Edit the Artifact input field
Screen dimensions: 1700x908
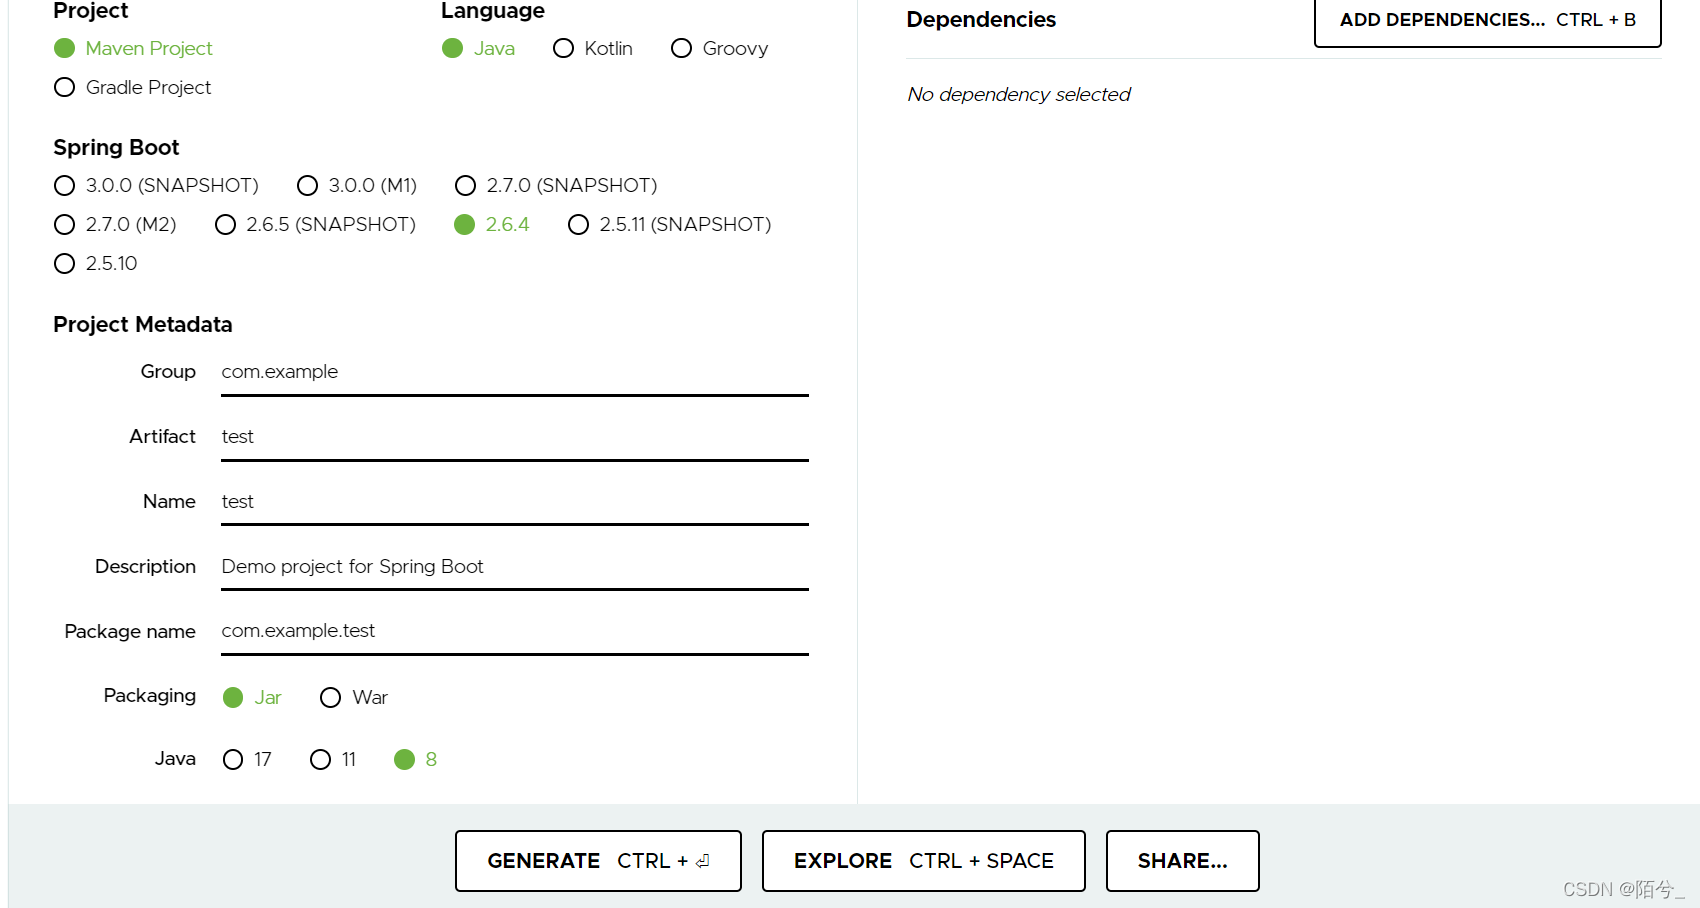515,437
